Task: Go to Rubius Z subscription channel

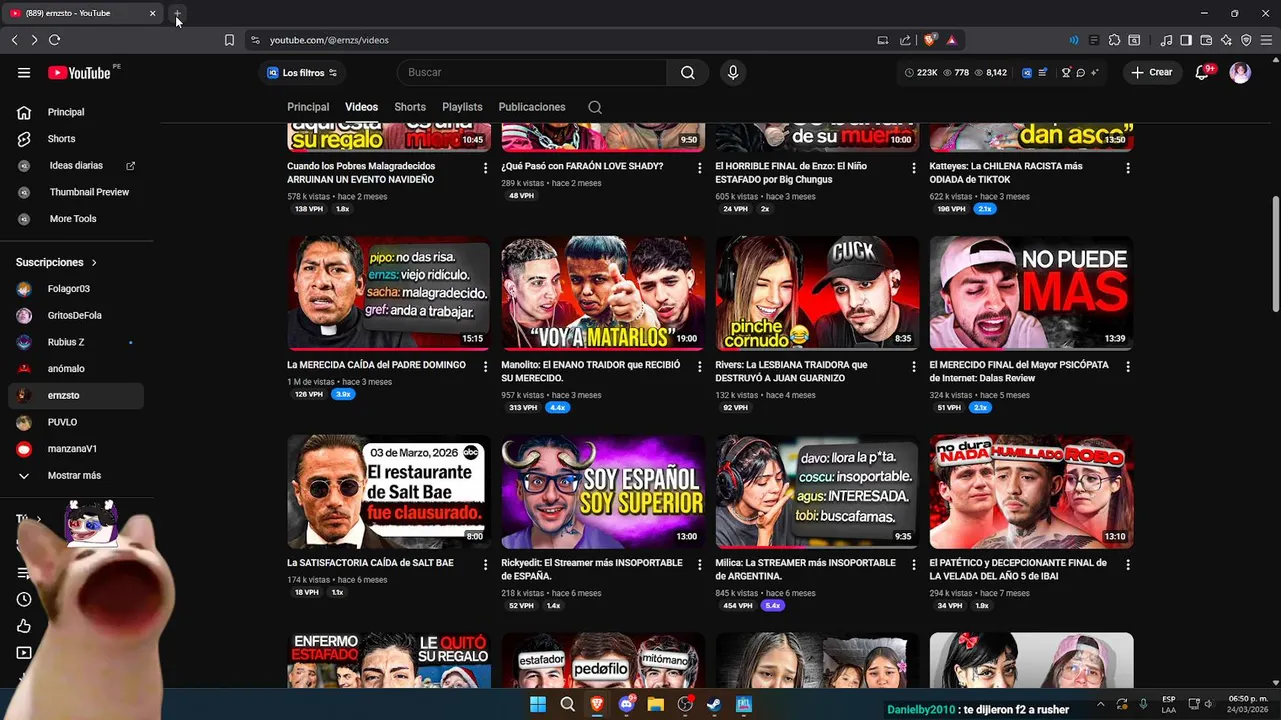Action: (x=76, y=342)
